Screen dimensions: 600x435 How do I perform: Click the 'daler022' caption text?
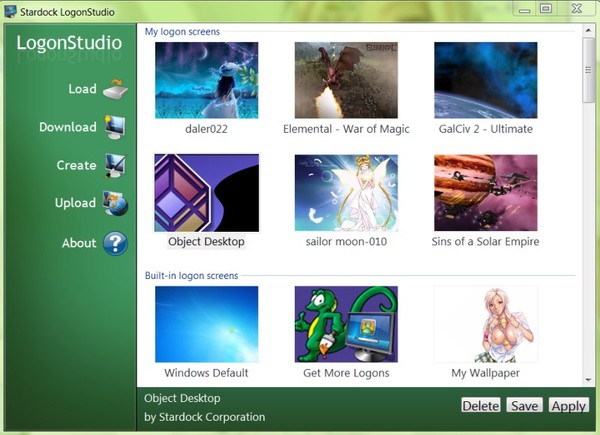point(207,129)
